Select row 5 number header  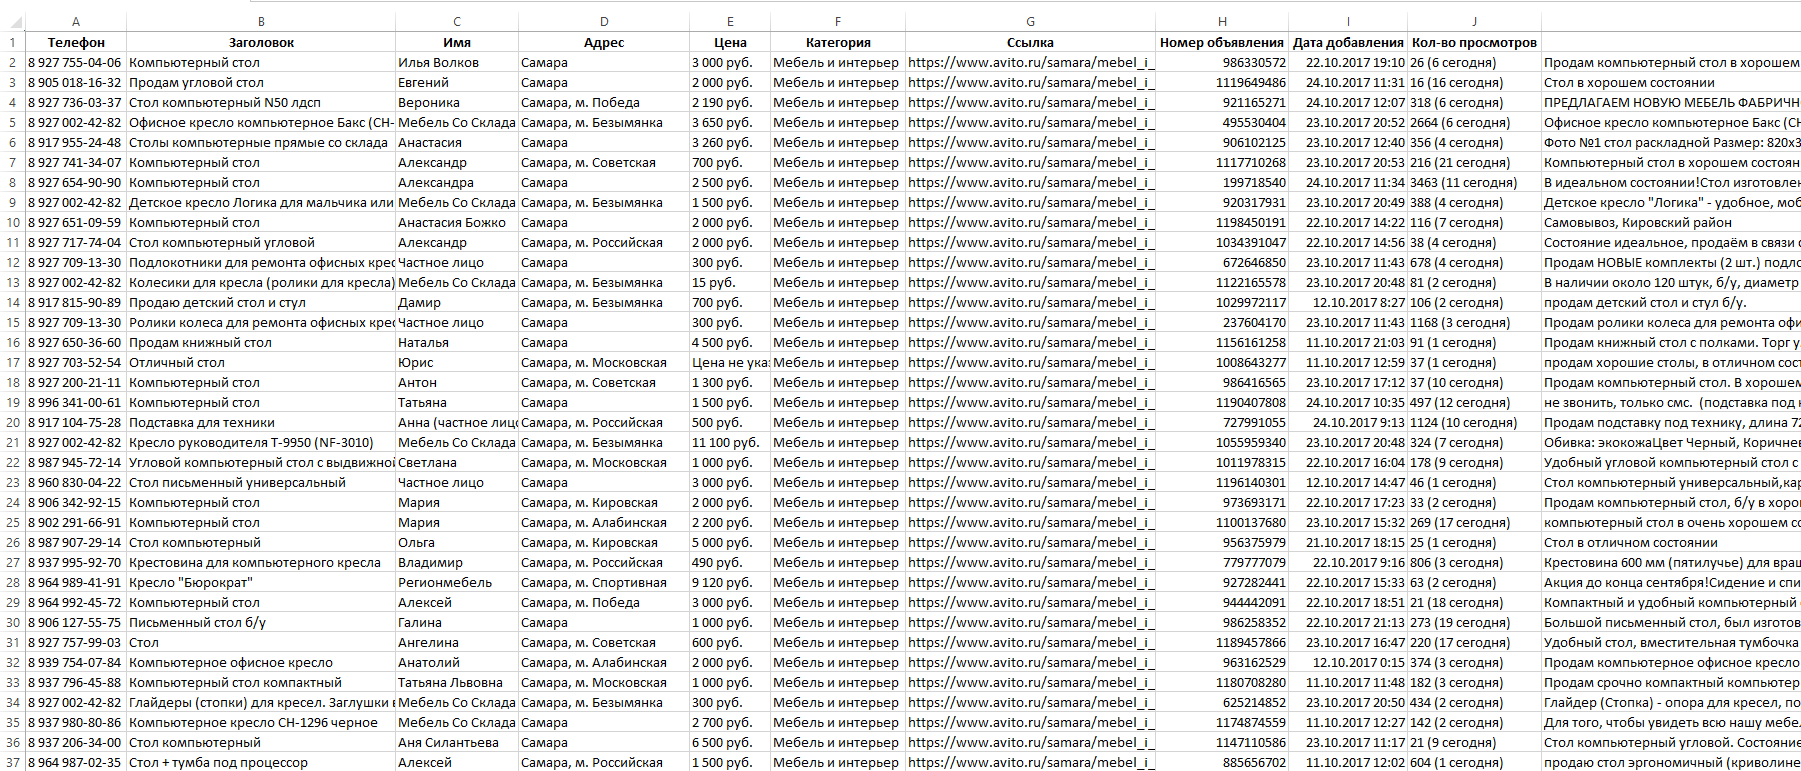13,122
